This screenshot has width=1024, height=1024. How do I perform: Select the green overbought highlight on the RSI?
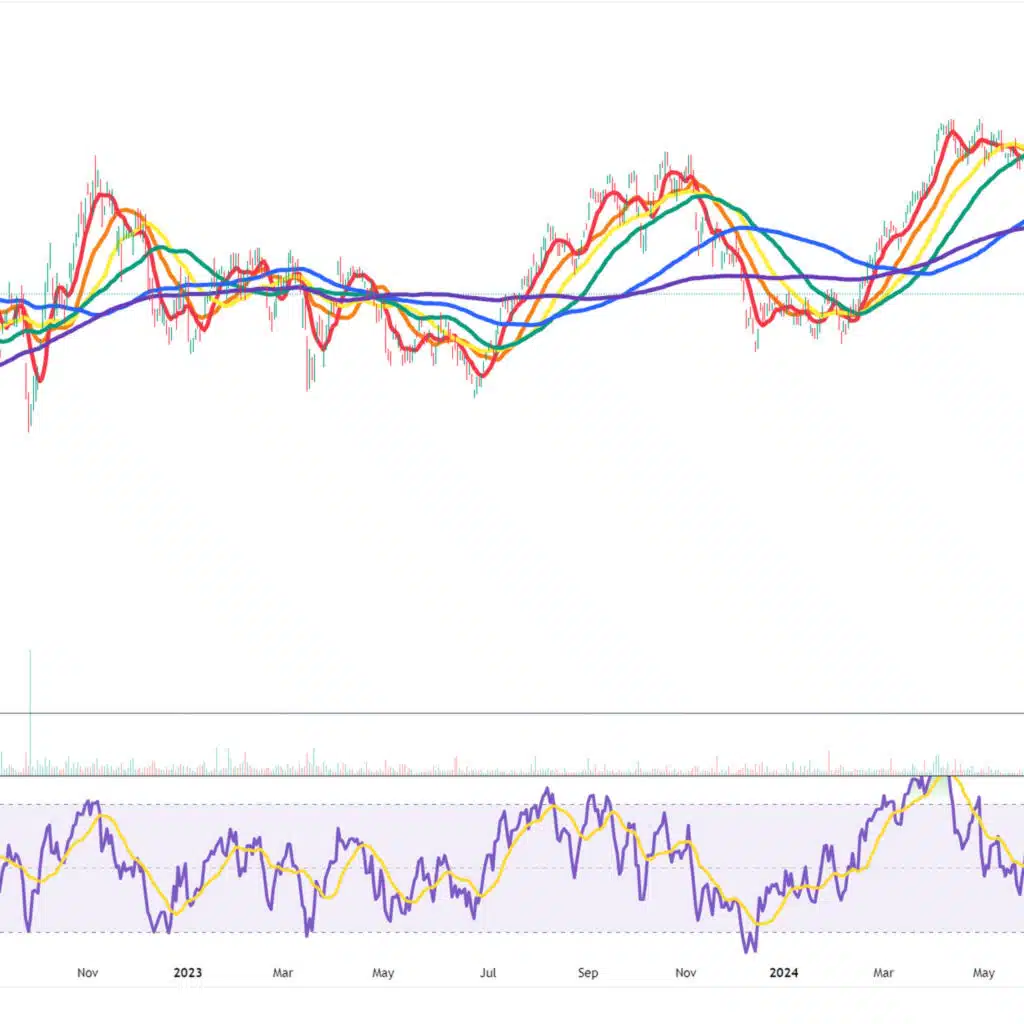[x=939, y=786]
